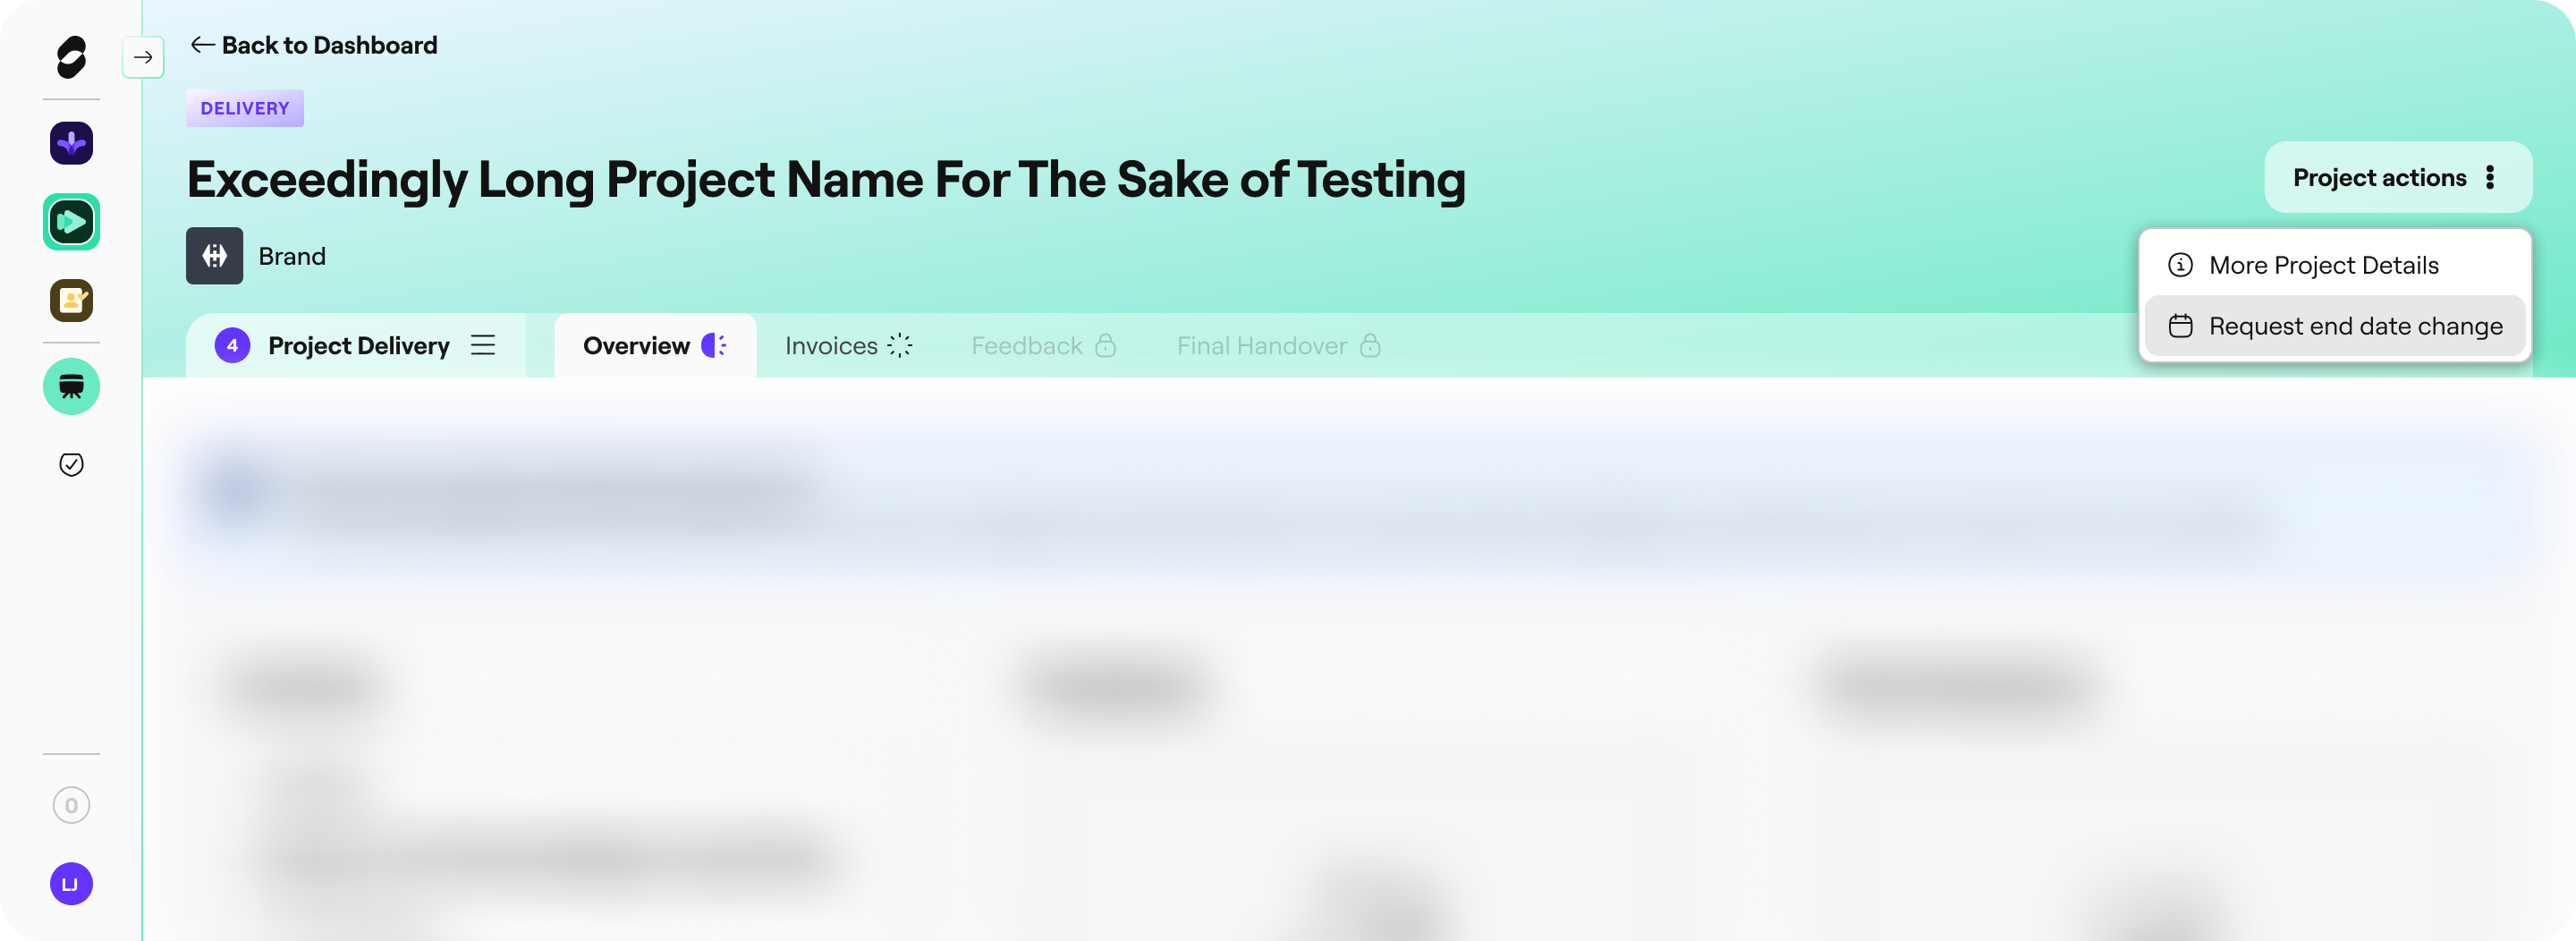Switch to the Invoices tab

pyautogui.click(x=848, y=345)
